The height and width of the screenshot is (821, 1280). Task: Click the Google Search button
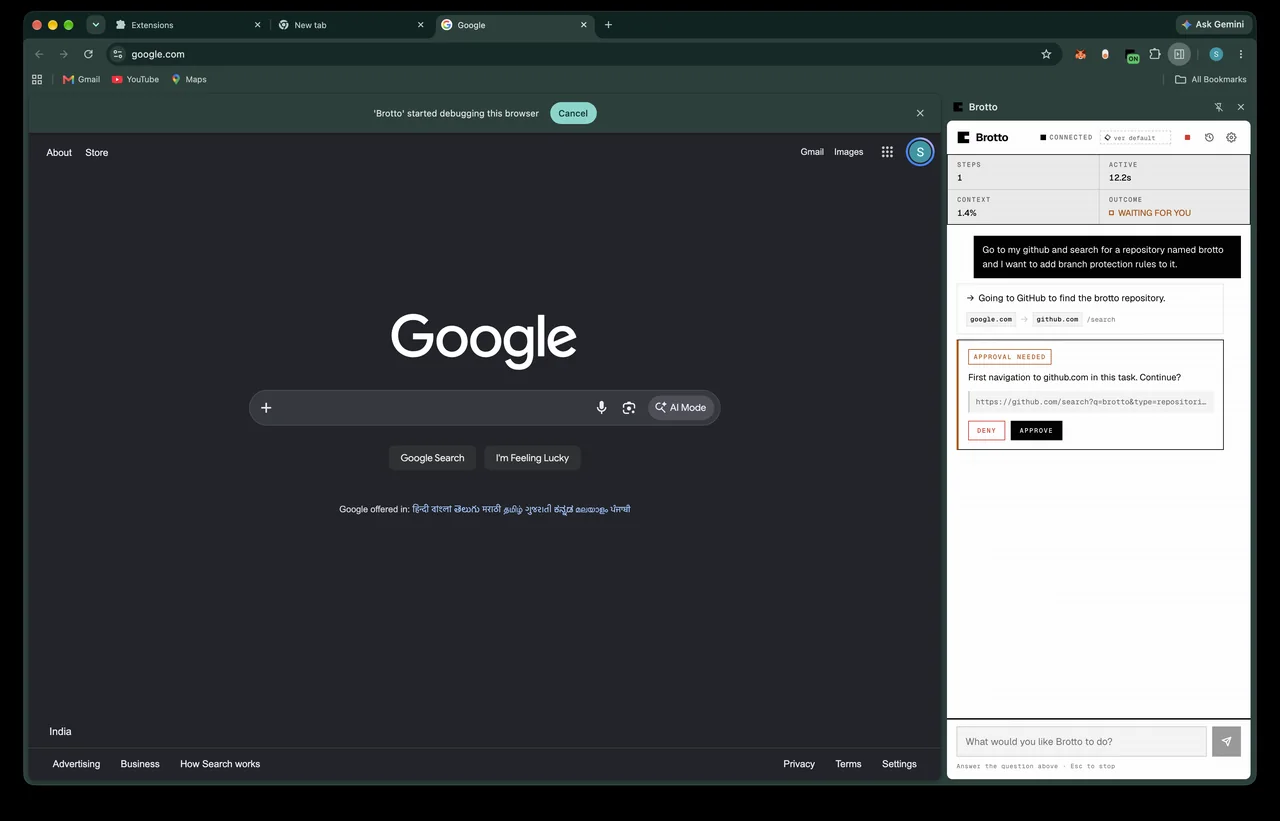tap(432, 458)
